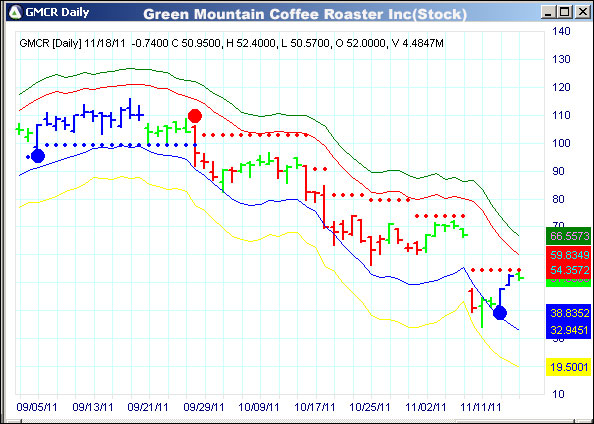
Task: Click the 09/13/11 date axis label
Action: (93, 407)
